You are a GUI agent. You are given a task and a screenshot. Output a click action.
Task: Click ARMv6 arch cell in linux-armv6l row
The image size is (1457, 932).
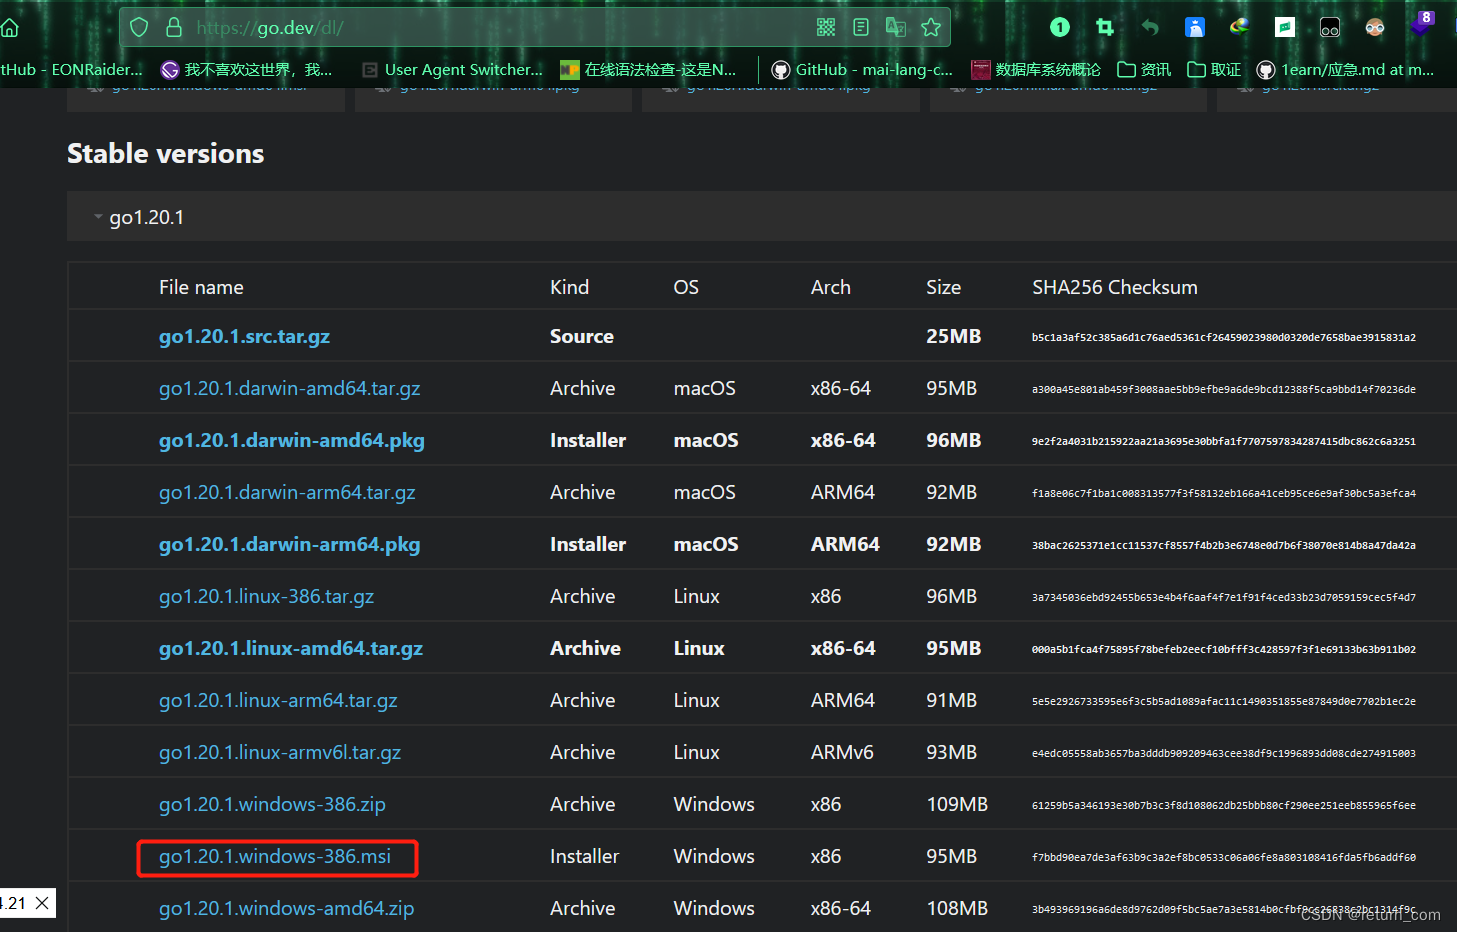(842, 752)
